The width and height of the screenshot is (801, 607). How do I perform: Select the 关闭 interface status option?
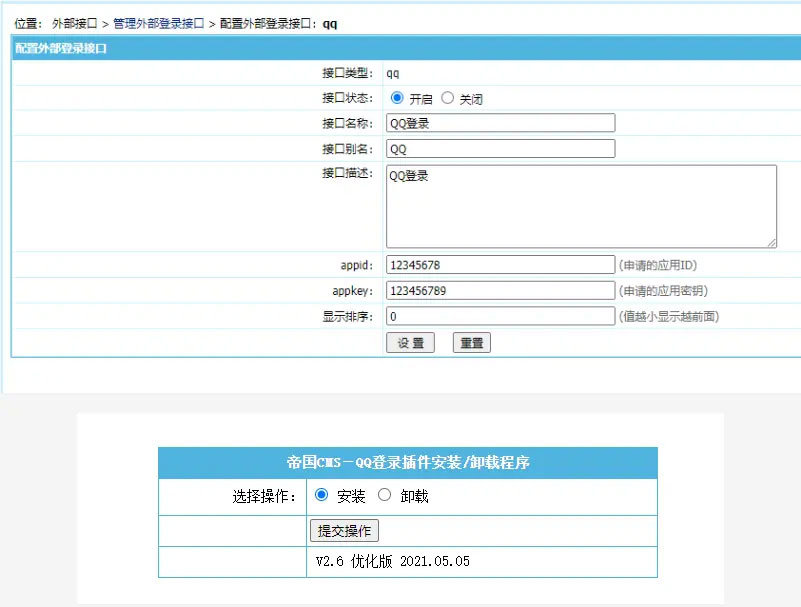coord(447,99)
